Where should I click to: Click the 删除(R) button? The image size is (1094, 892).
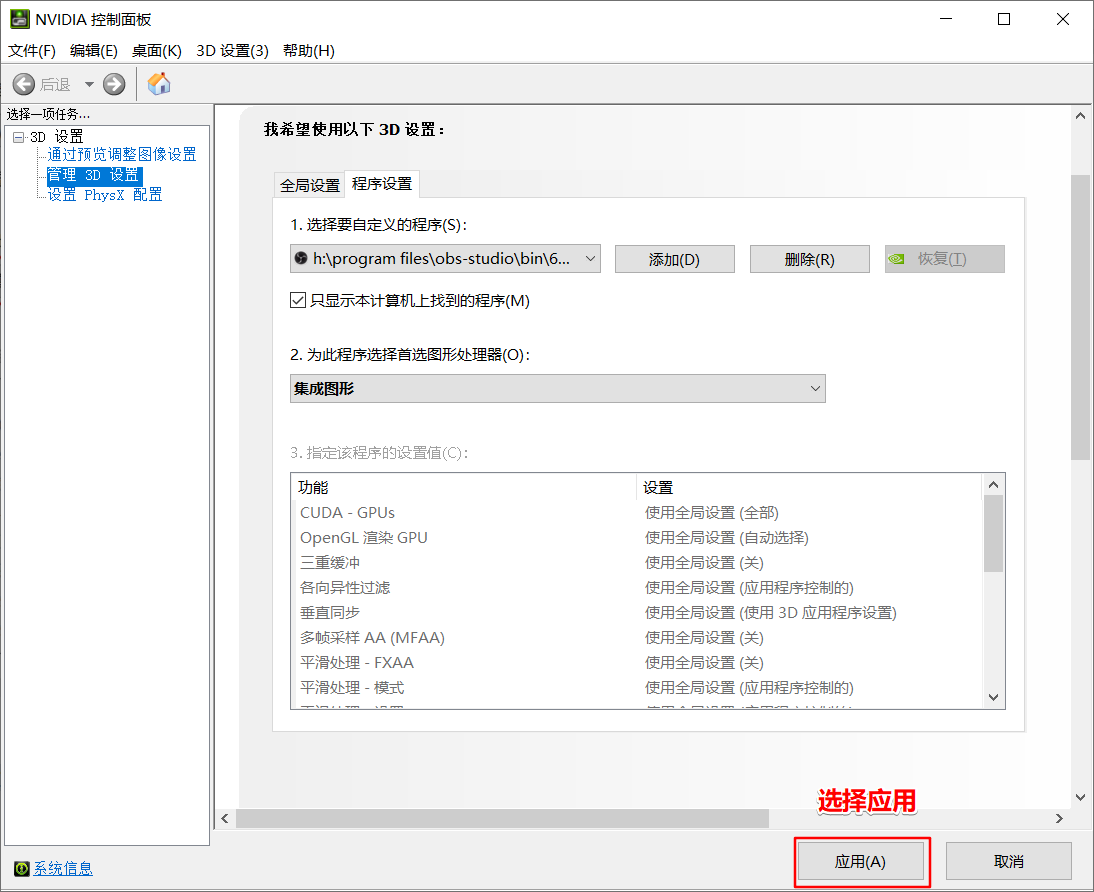[x=809, y=259]
